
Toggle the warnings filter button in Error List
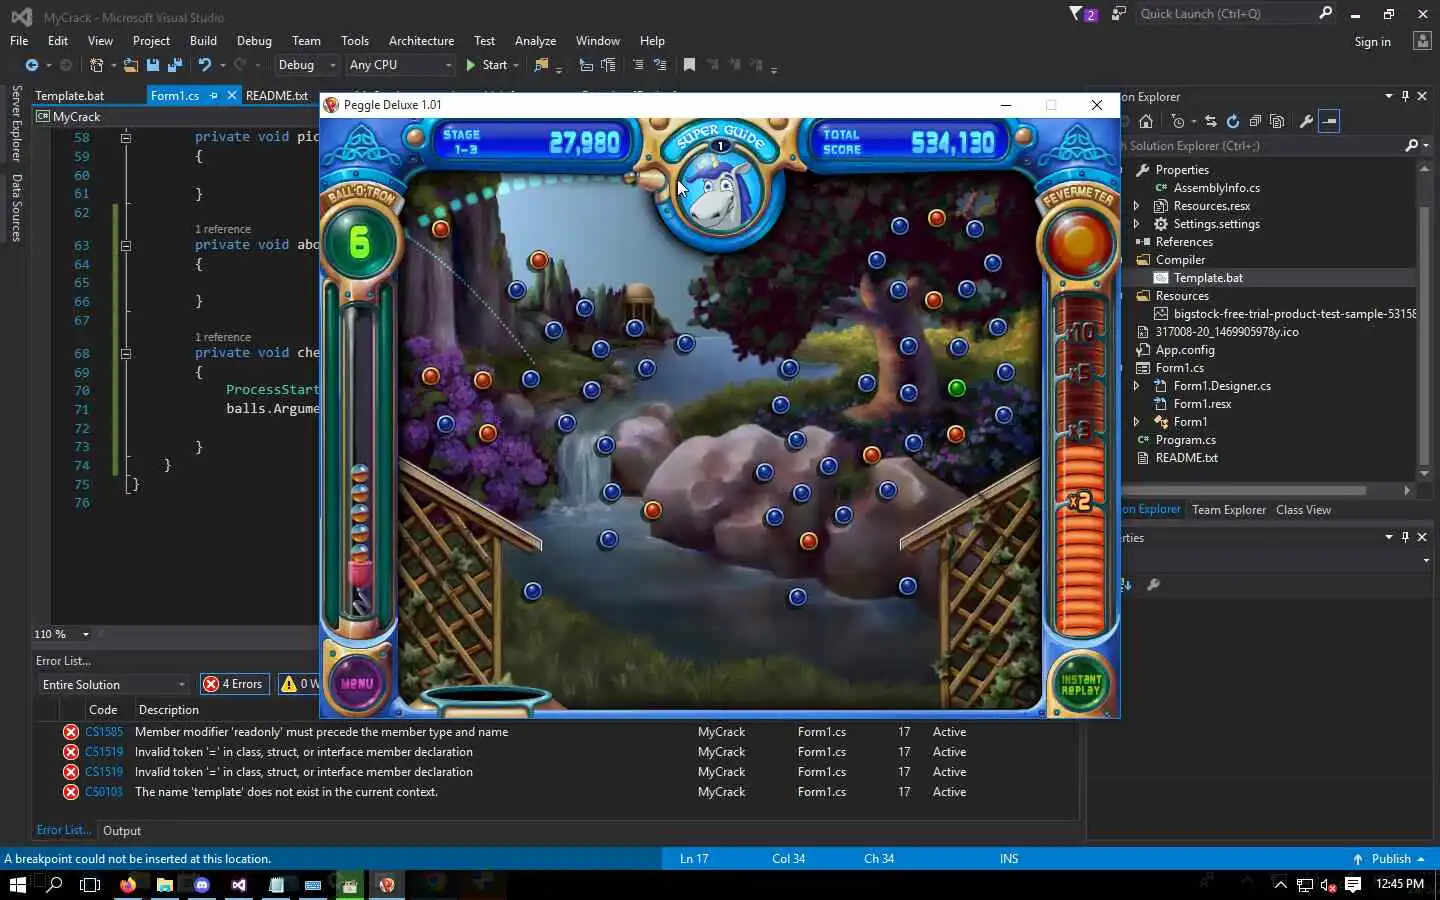pos(299,684)
